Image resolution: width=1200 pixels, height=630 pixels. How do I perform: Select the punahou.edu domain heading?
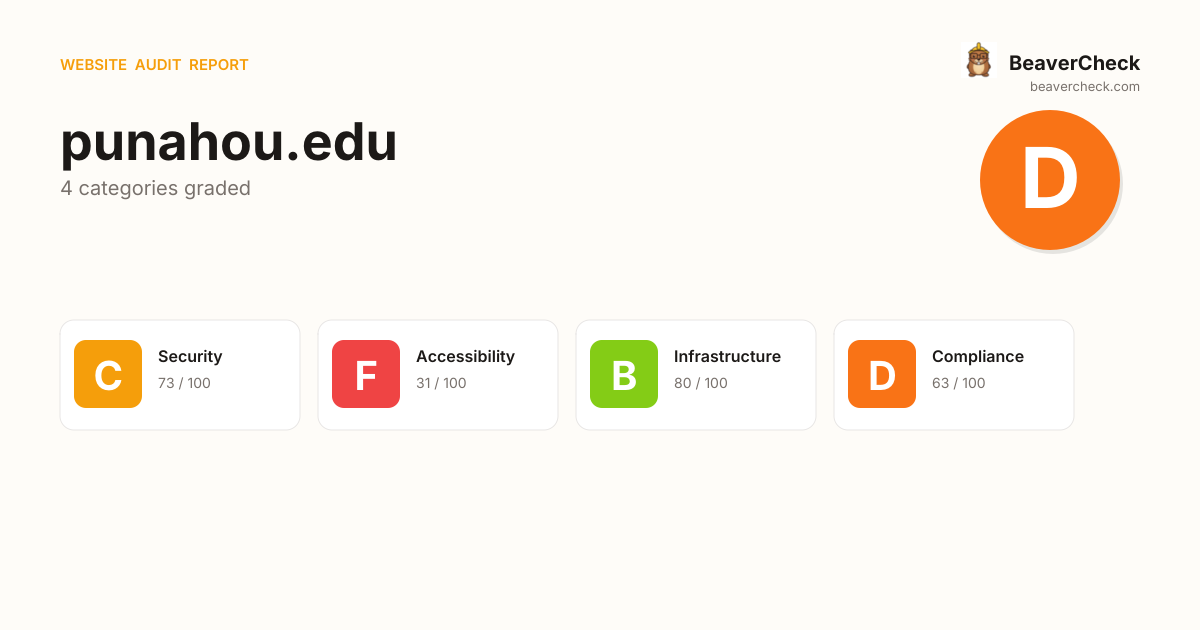229,142
